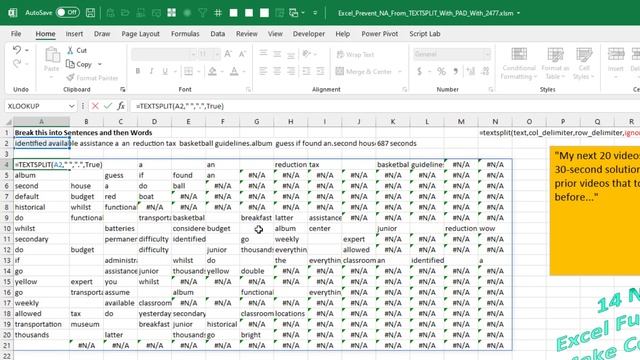Toggle the AutoSave switch
This screenshot has height=360, width=640.
coord(67,13)
